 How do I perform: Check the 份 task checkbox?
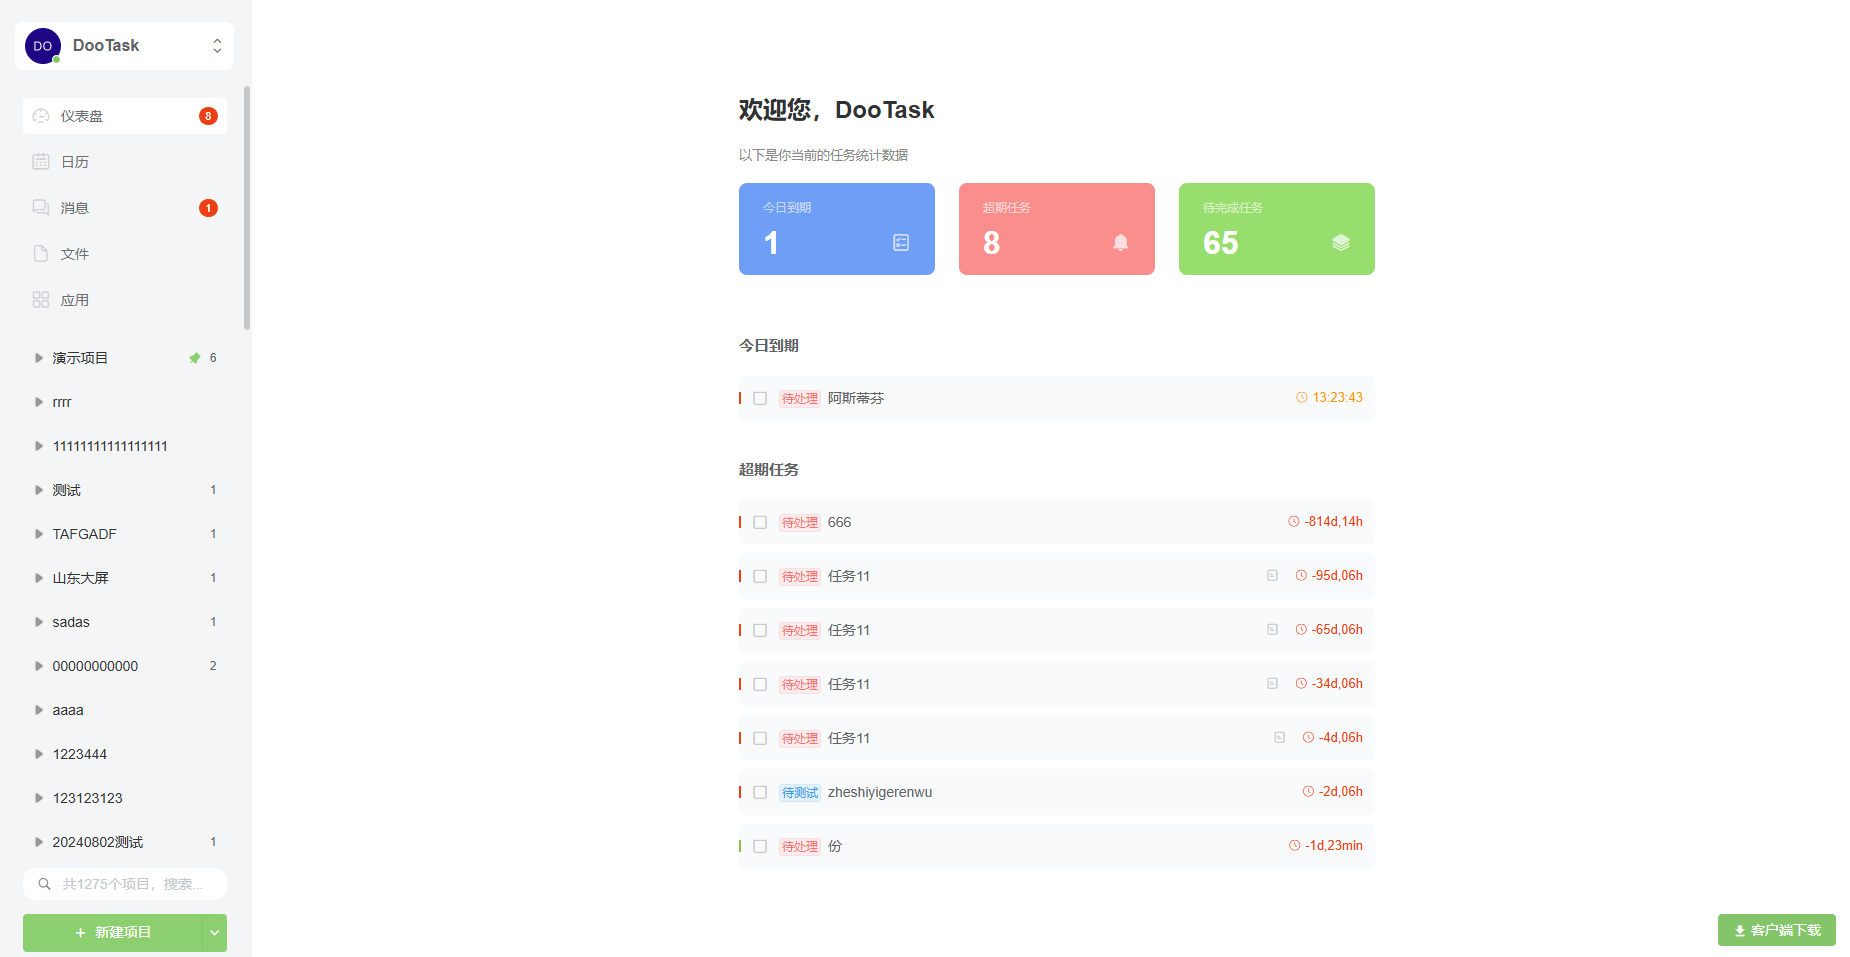(760, 846)
